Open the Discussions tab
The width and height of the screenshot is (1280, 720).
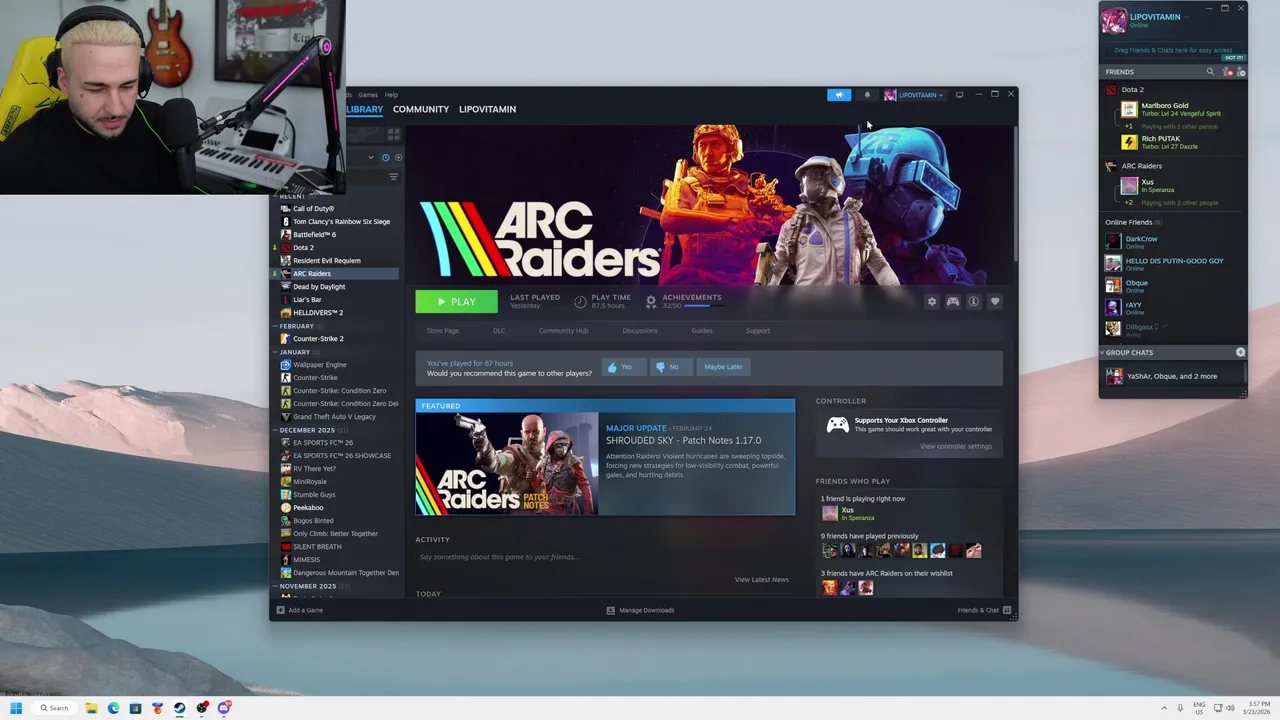point(640,331)
